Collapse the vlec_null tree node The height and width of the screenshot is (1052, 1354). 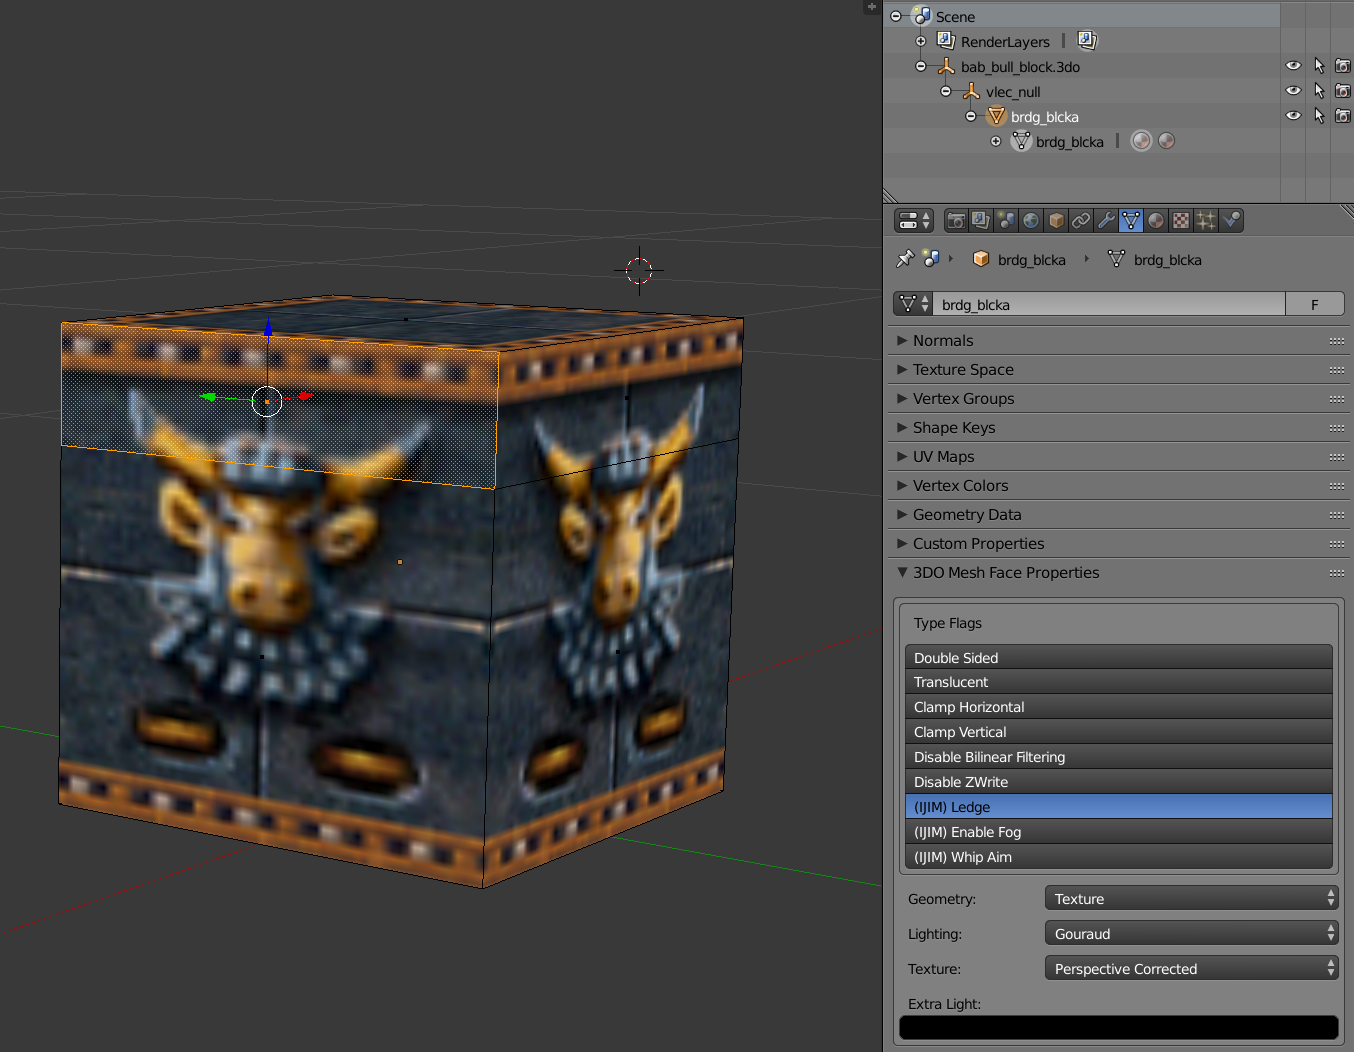click(946, 91)
